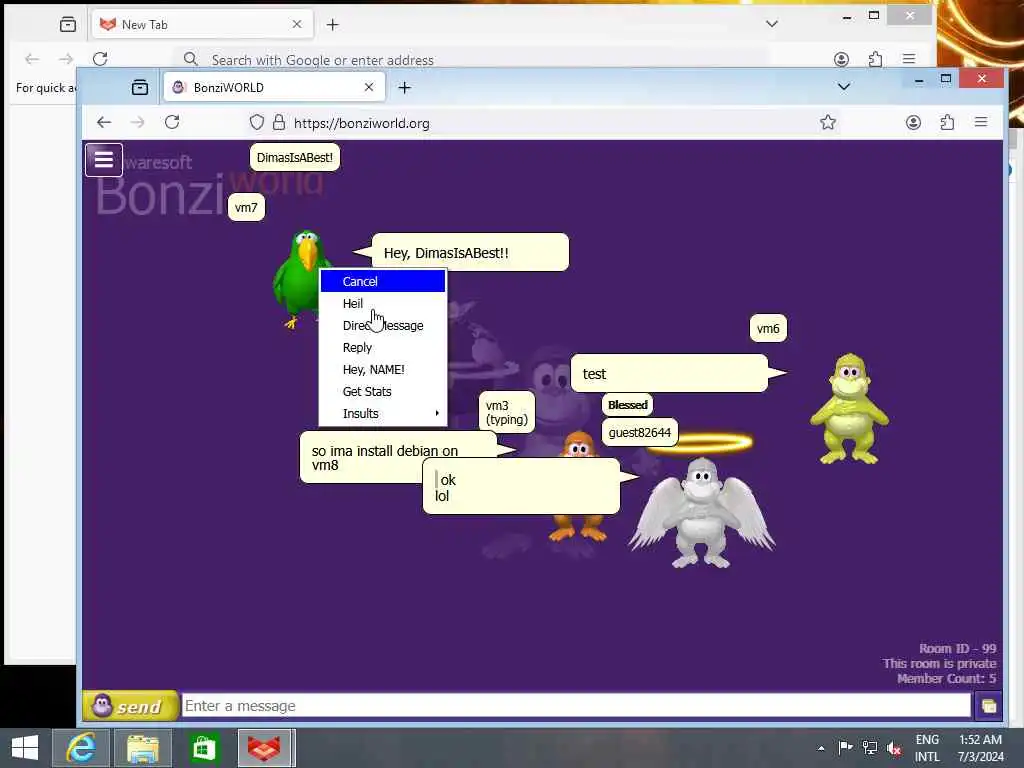Choose Hey, NAME! menu entry
The image size is (1024, 768).
(x=383, y=370)
